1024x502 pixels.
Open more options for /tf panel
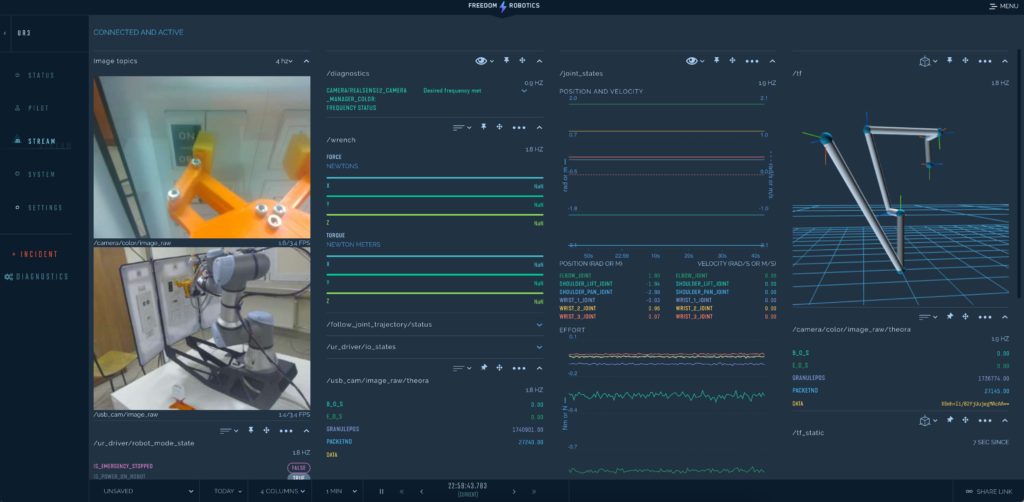coord(985,61)
